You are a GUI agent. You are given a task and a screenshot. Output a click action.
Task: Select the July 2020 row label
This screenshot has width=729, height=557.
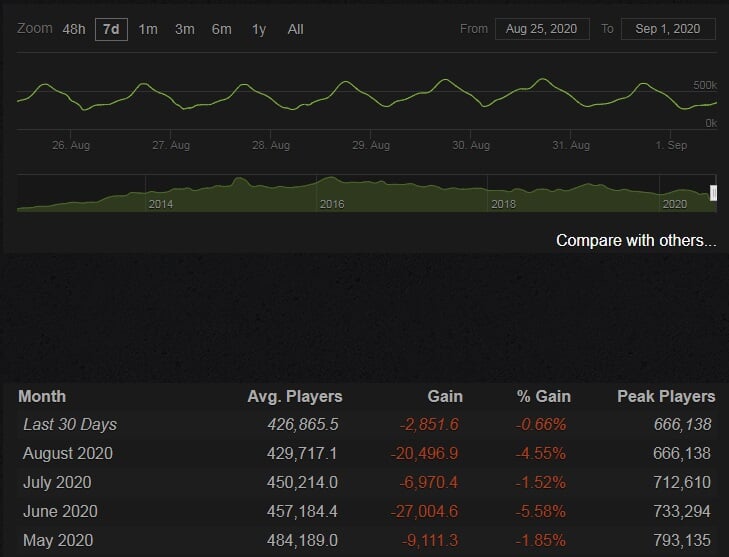coord(57,482)
